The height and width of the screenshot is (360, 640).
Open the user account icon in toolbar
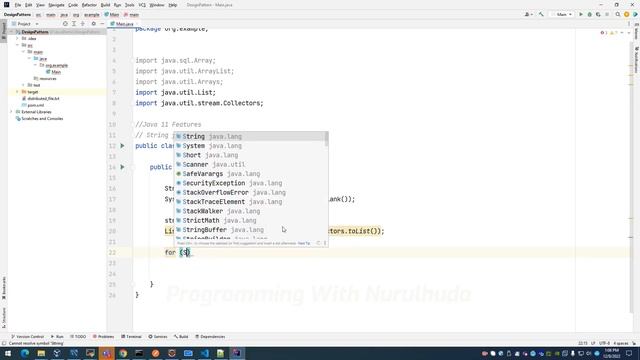[528, 14]
